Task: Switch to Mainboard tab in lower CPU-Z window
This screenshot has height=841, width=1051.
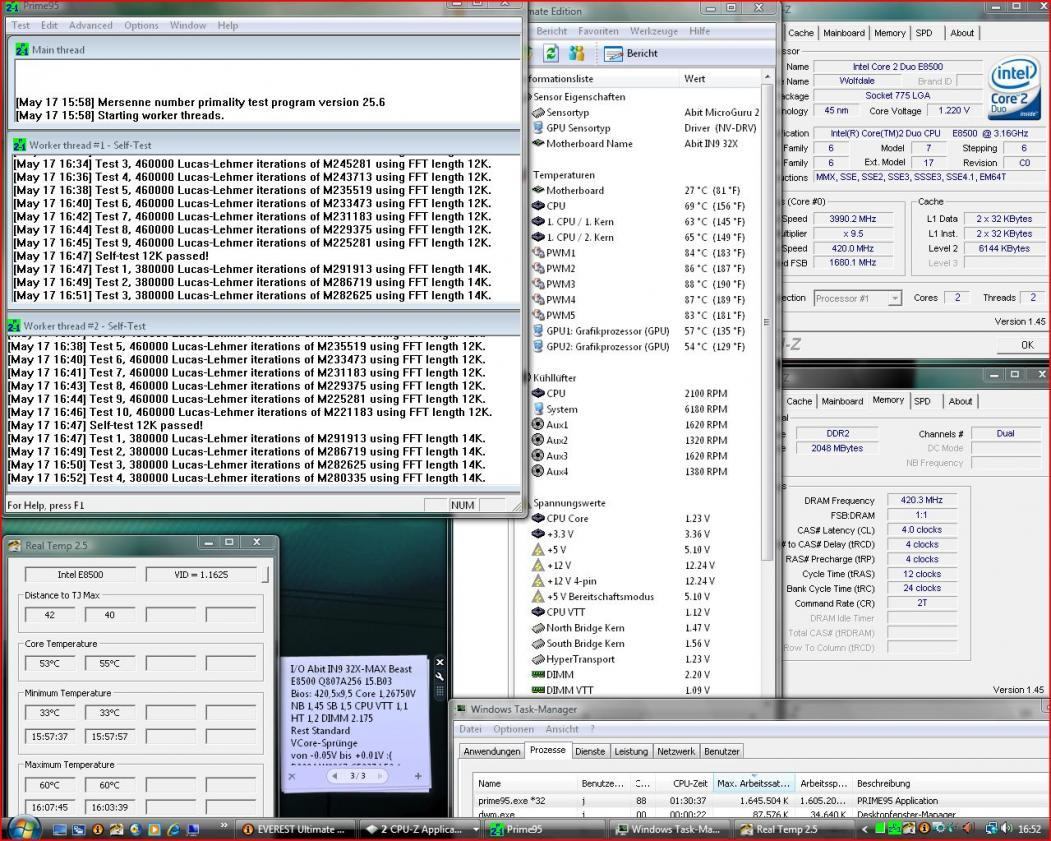Action: (843, 401)
